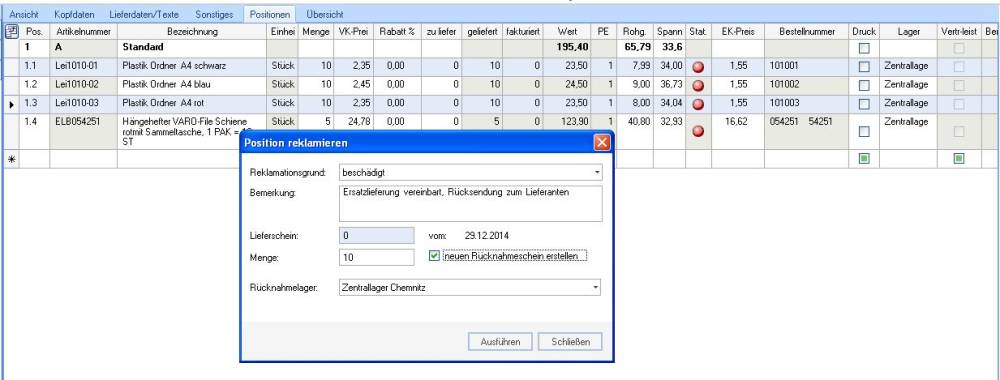Click the new-row asterisk marker
Viewport: 1000px width, 380px height.
click(x=11, y=159)
